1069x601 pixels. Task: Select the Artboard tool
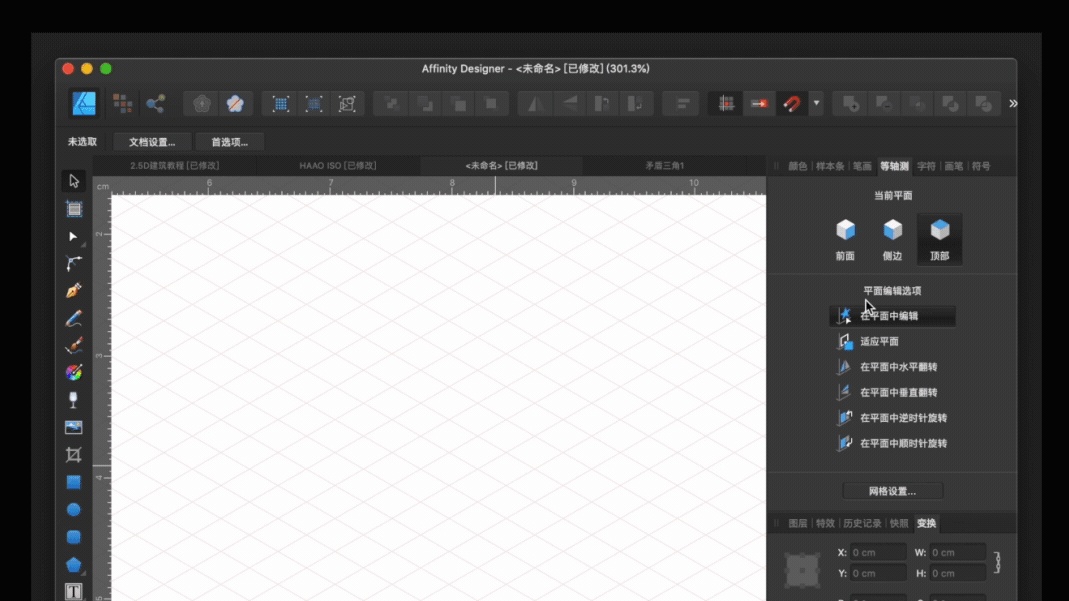coord(74,209)
